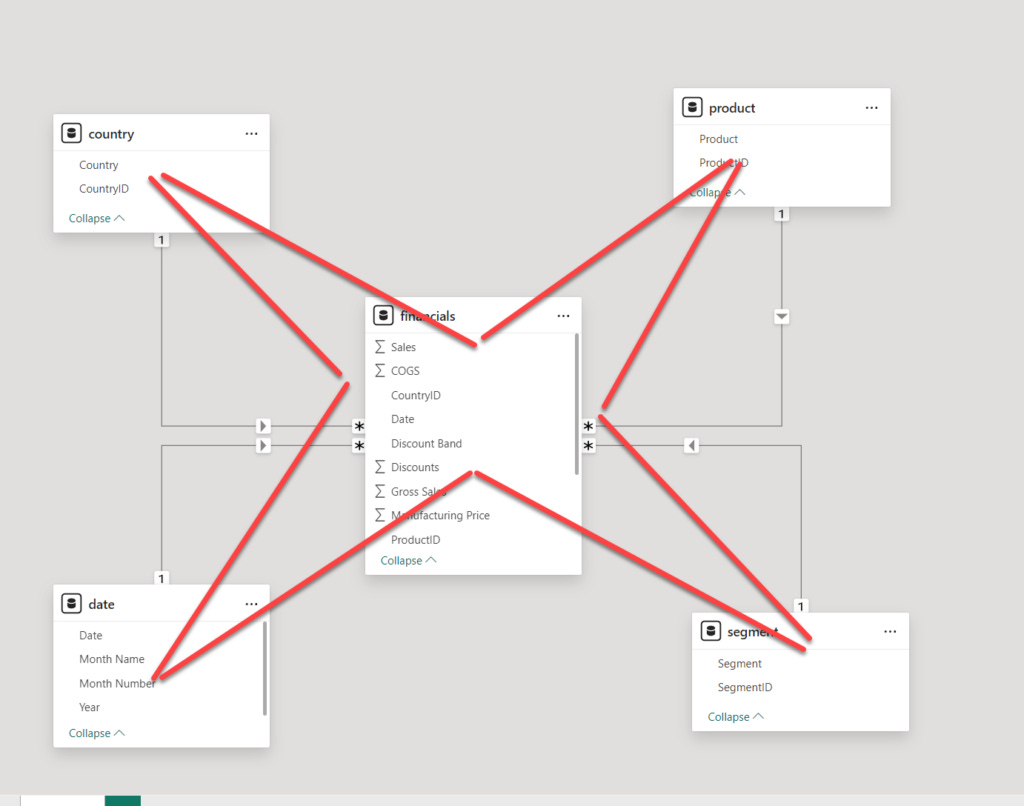Image resolution: width=1024 pixels, height=806 pixels.
Task: Select the product table header title
Action: click(732, 108)
